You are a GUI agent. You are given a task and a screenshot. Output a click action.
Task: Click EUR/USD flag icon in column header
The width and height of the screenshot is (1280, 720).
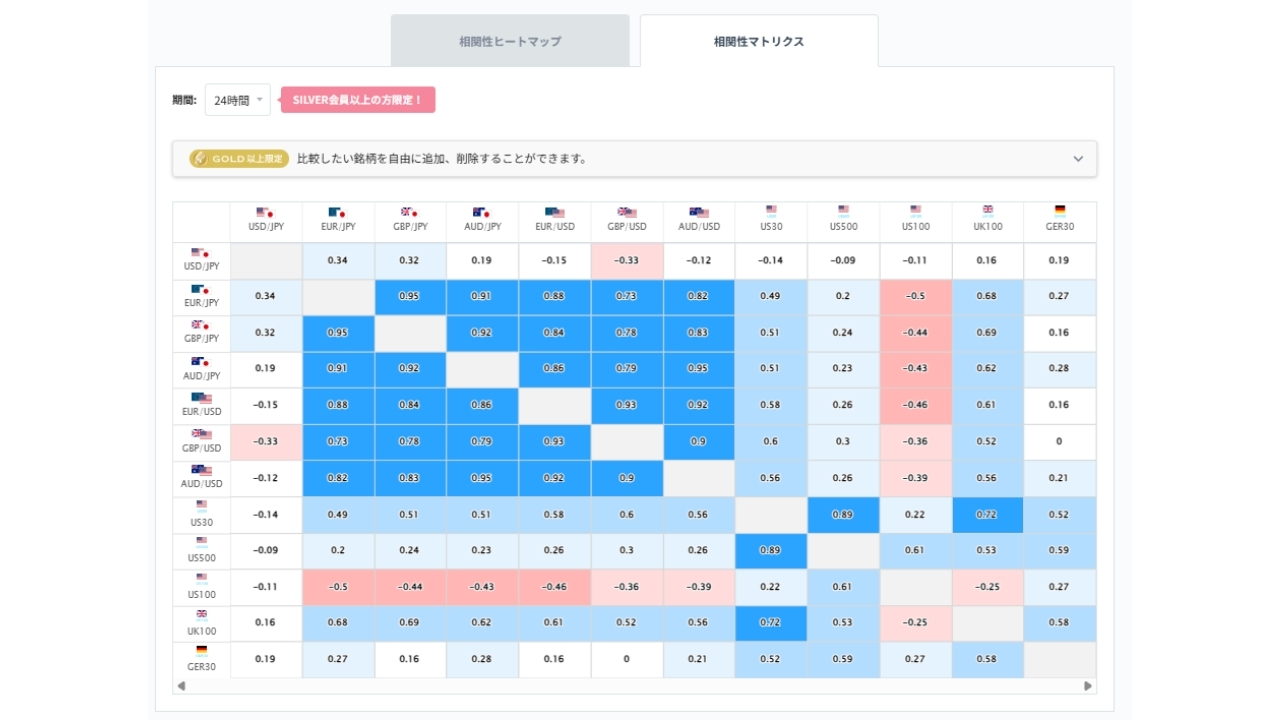click(555, 212)
